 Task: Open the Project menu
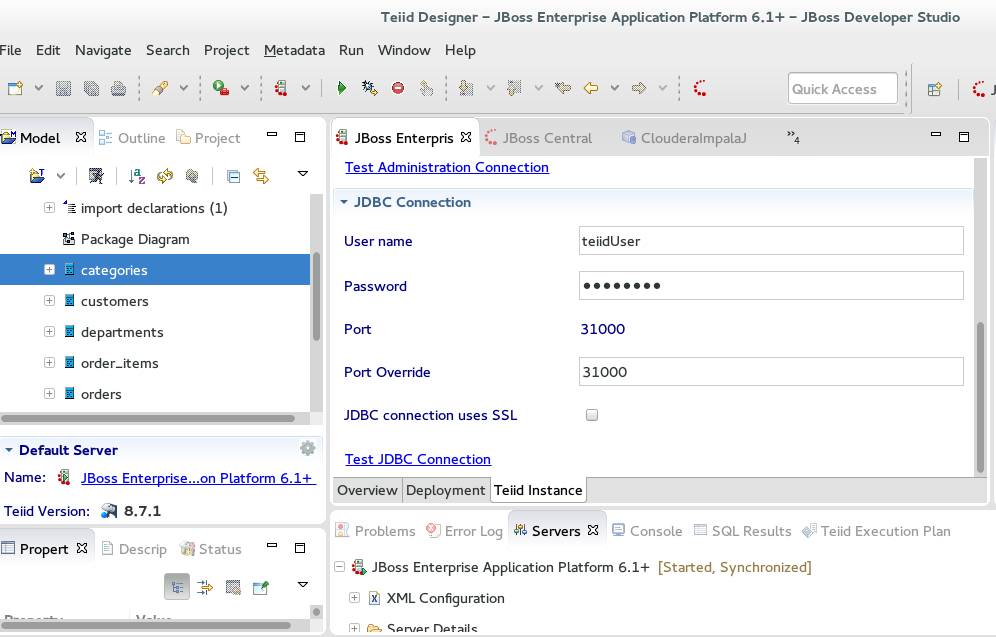tap(226, 50)
